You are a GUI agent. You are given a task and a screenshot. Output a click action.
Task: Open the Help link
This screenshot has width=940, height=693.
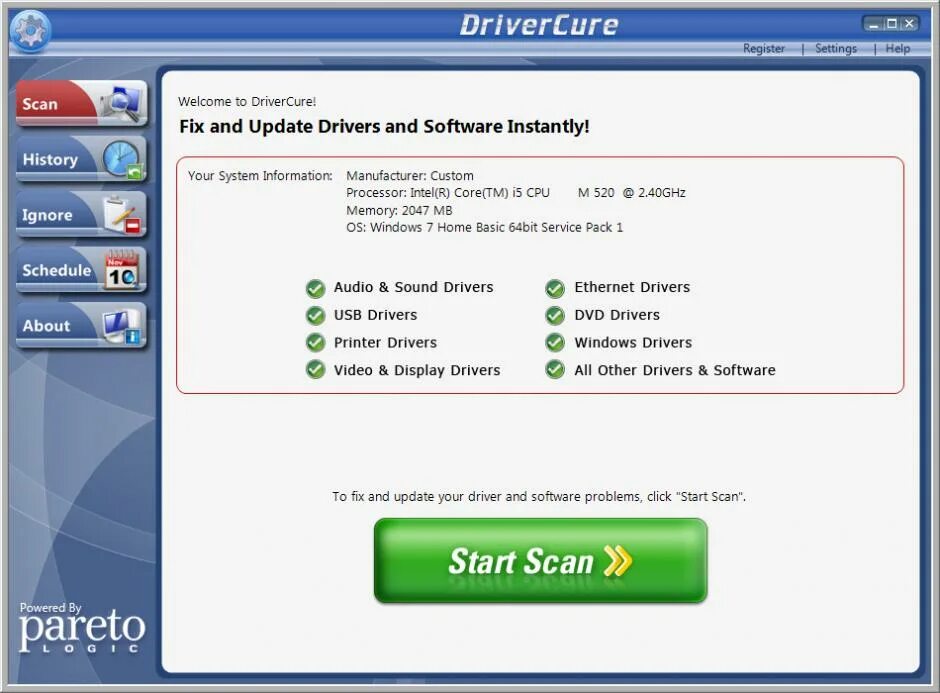(897, 49)
